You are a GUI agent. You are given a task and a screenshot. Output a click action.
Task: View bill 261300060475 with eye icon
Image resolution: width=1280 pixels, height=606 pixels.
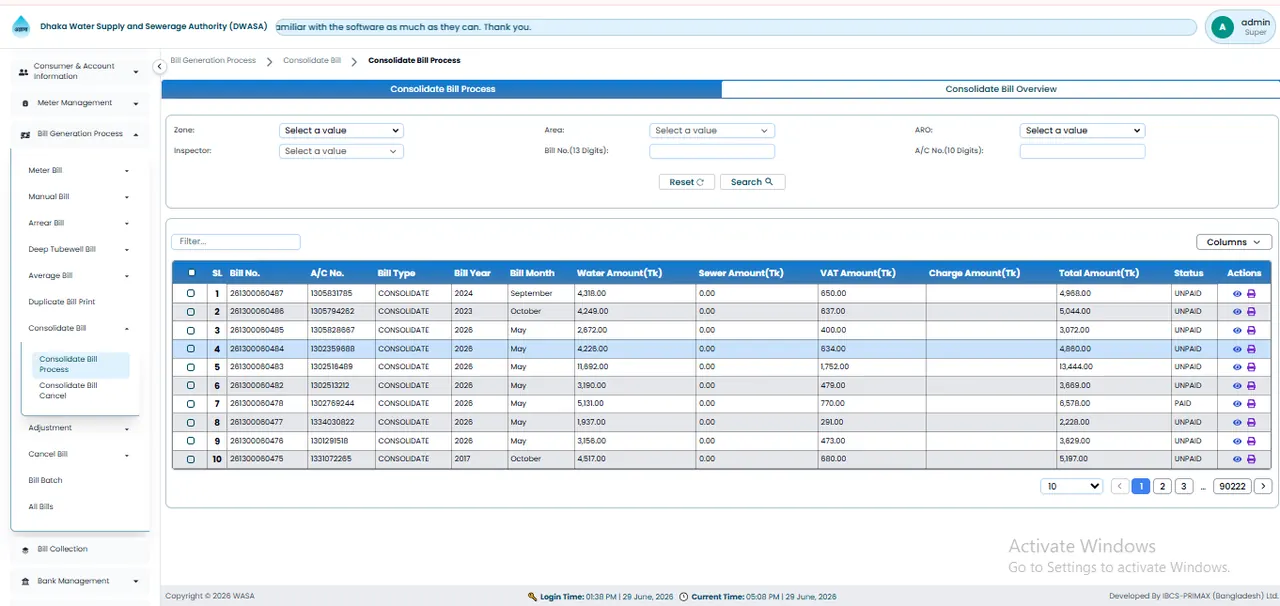coord(1237,460)
